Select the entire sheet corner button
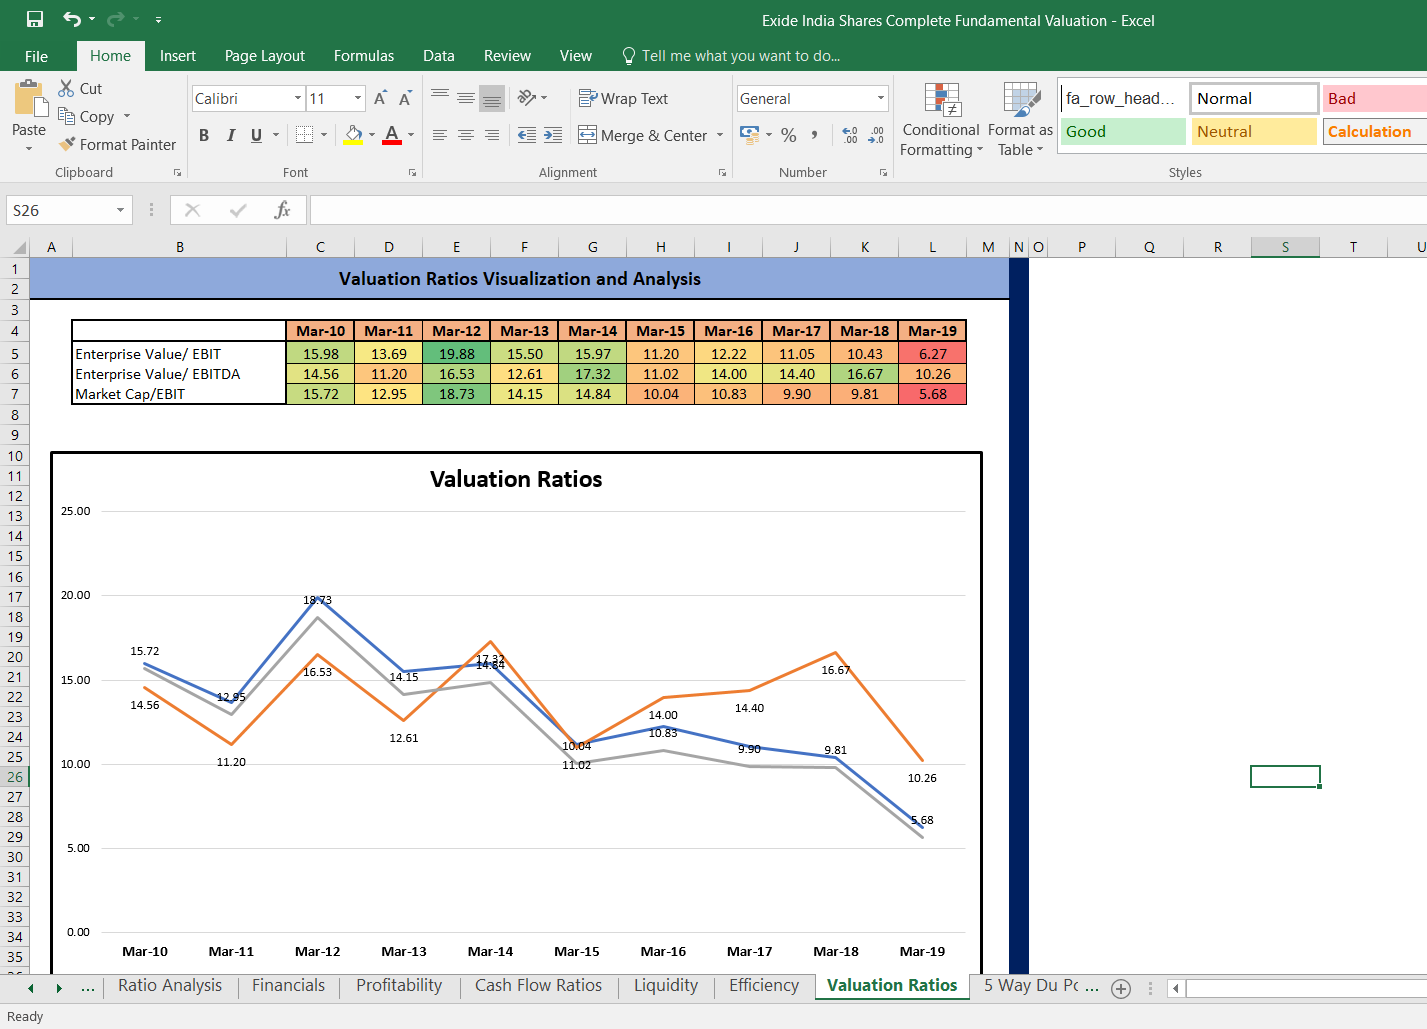 [x=17, y=247]
